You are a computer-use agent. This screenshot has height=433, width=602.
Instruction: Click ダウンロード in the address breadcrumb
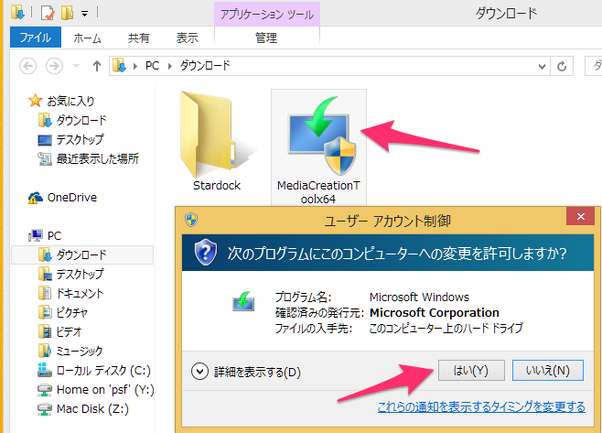tap(205, 66)
